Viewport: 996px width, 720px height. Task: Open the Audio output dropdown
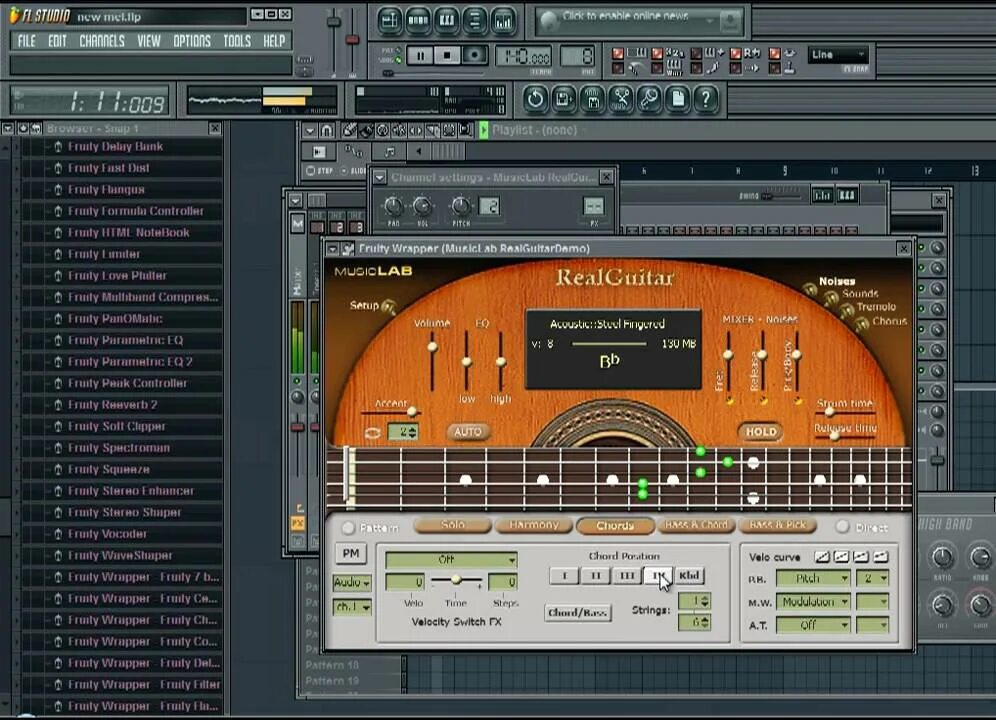click(352, 582)
